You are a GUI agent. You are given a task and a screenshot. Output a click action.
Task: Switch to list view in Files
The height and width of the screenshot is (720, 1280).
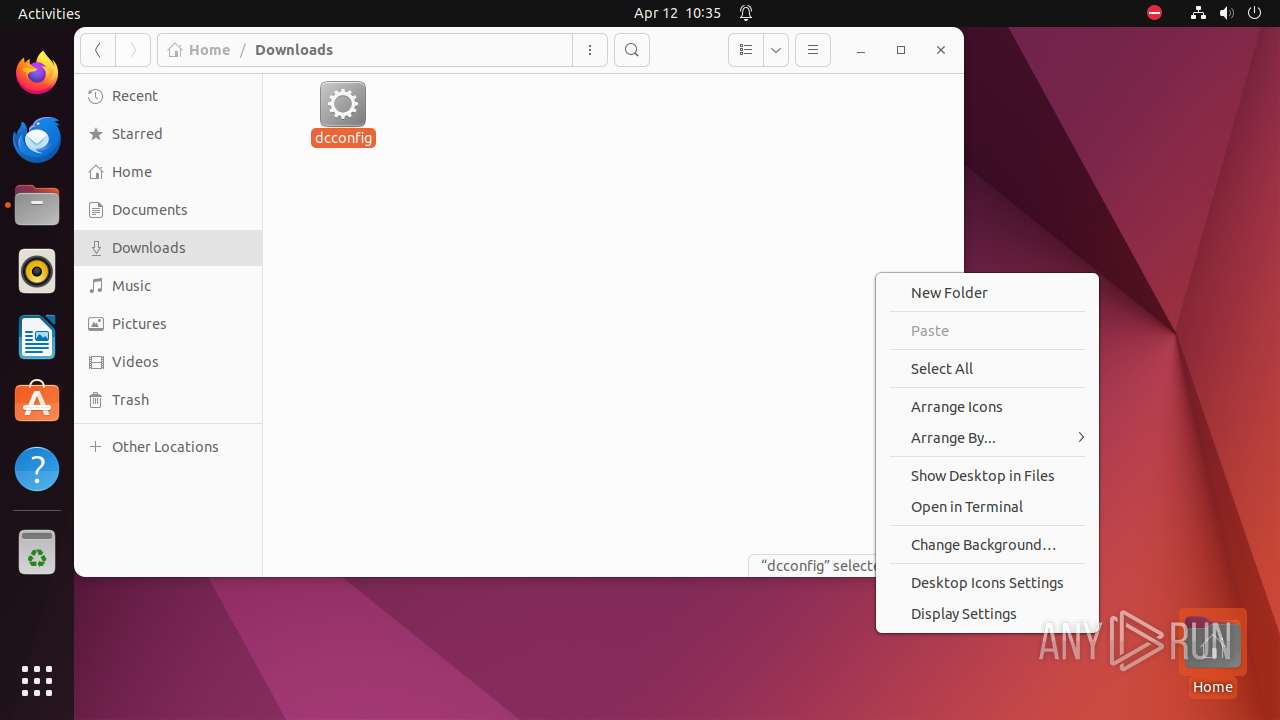pos(745,50)
